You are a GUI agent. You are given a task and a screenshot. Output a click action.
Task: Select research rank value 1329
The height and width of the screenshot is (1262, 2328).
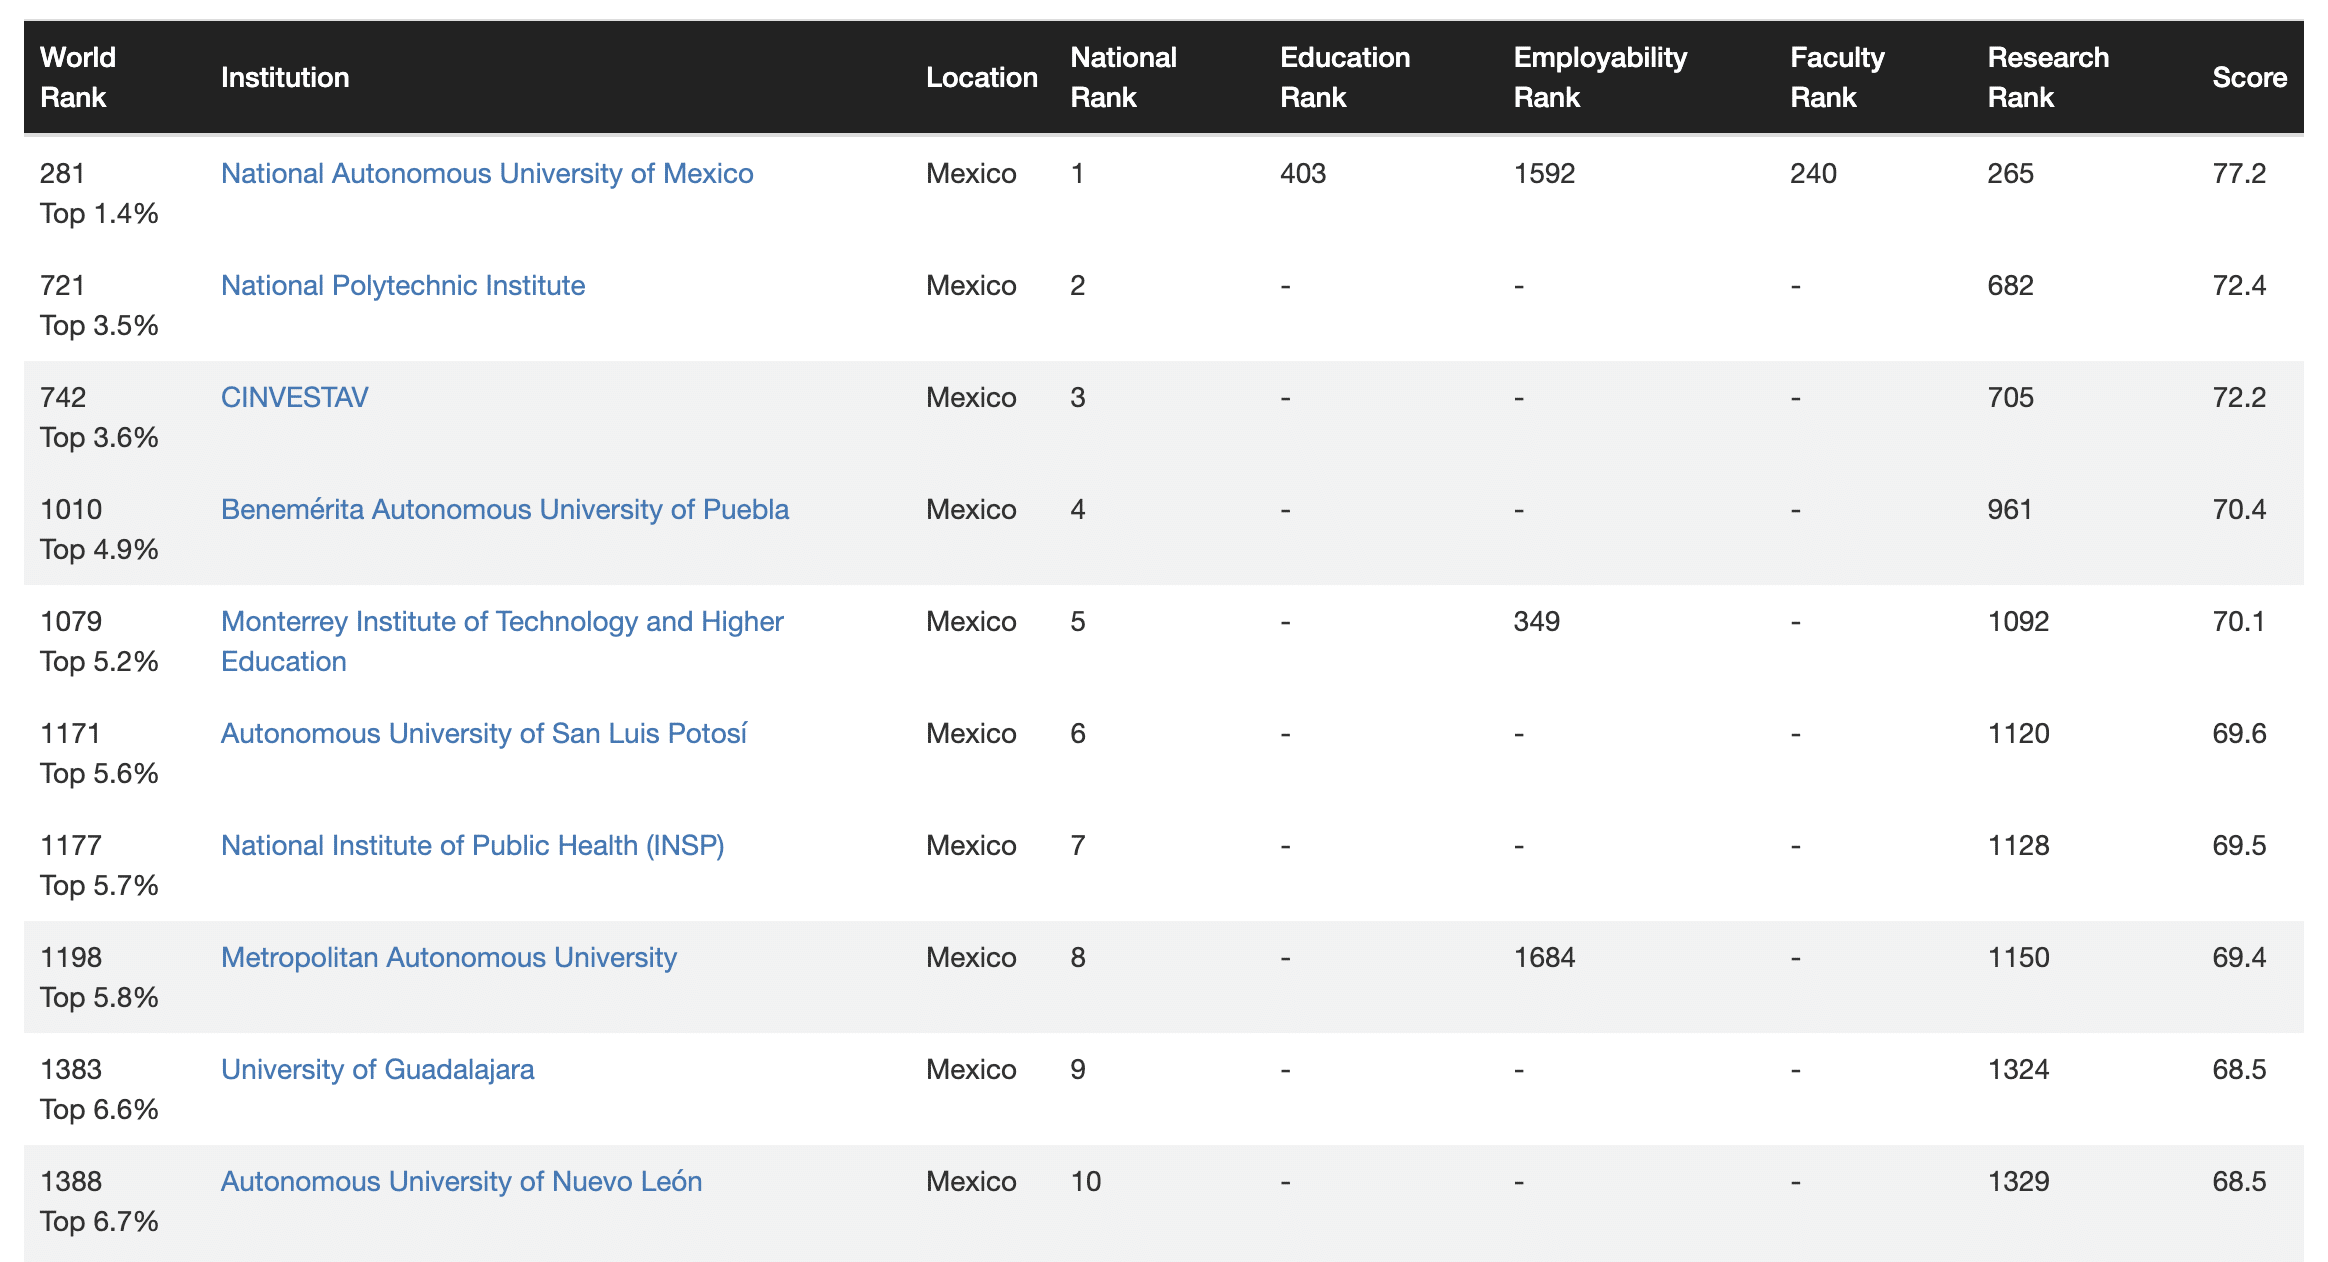point(2019,1181)
